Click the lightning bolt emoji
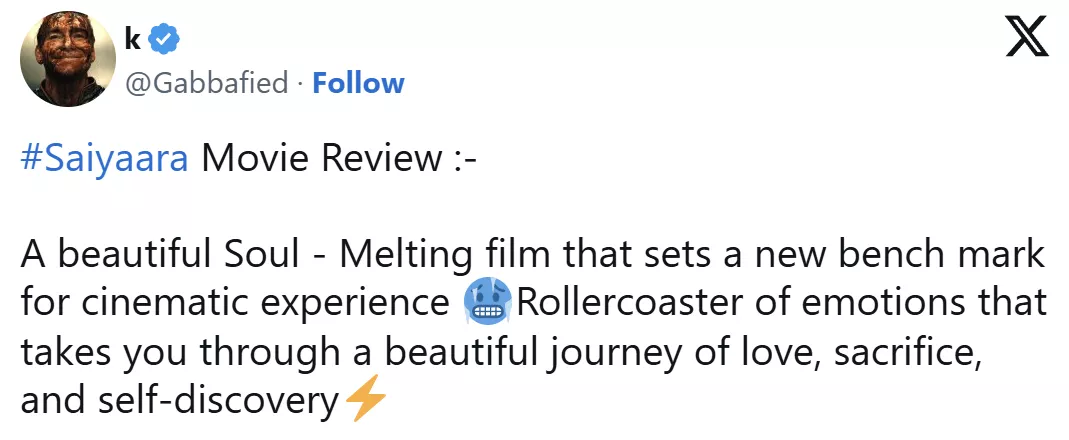The height and width of the screenshot is (440, 1069). click(363, 402)
